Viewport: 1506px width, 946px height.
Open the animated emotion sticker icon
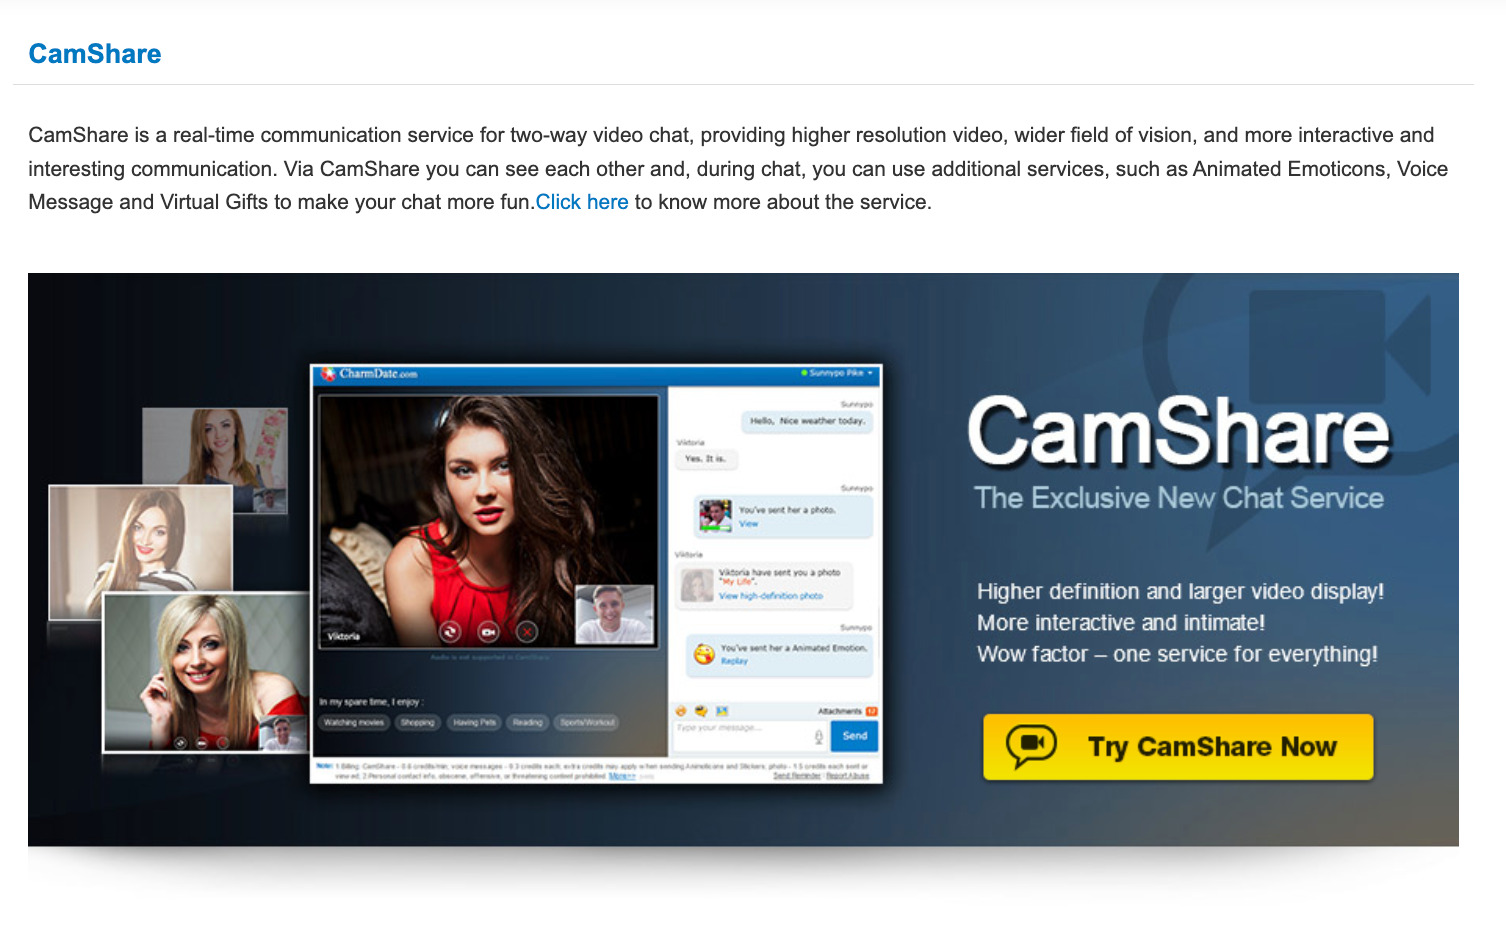[x=701, y=711]
